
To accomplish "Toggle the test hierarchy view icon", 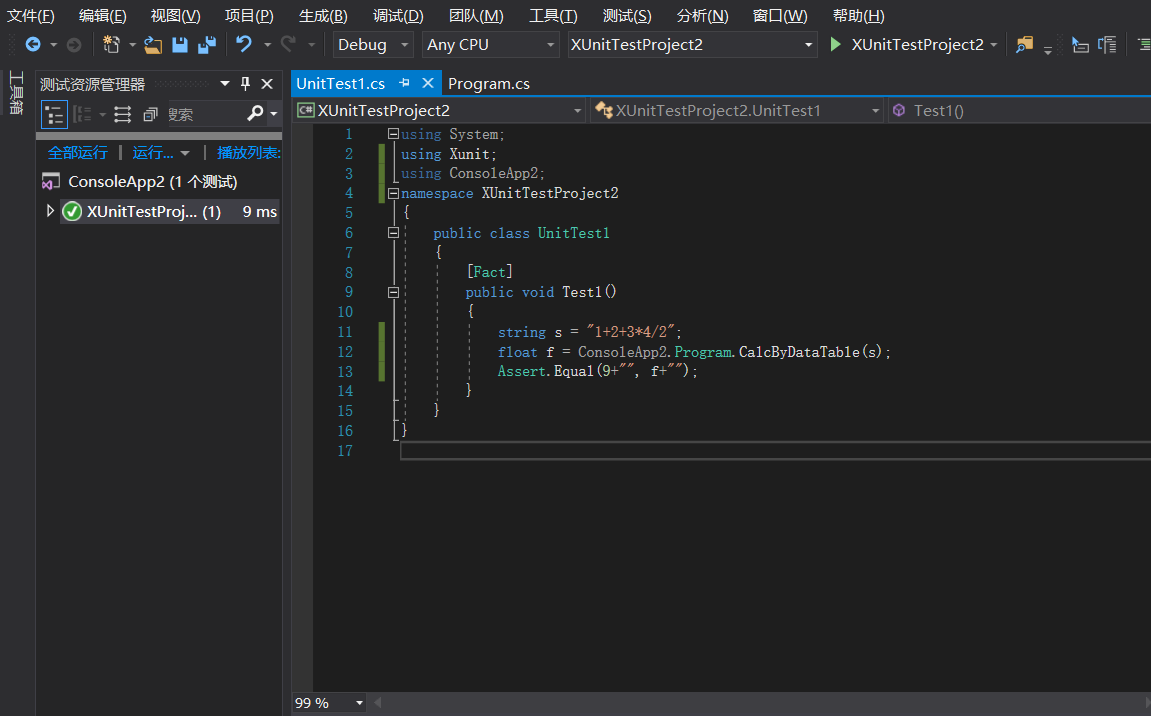I will [54, 114].
